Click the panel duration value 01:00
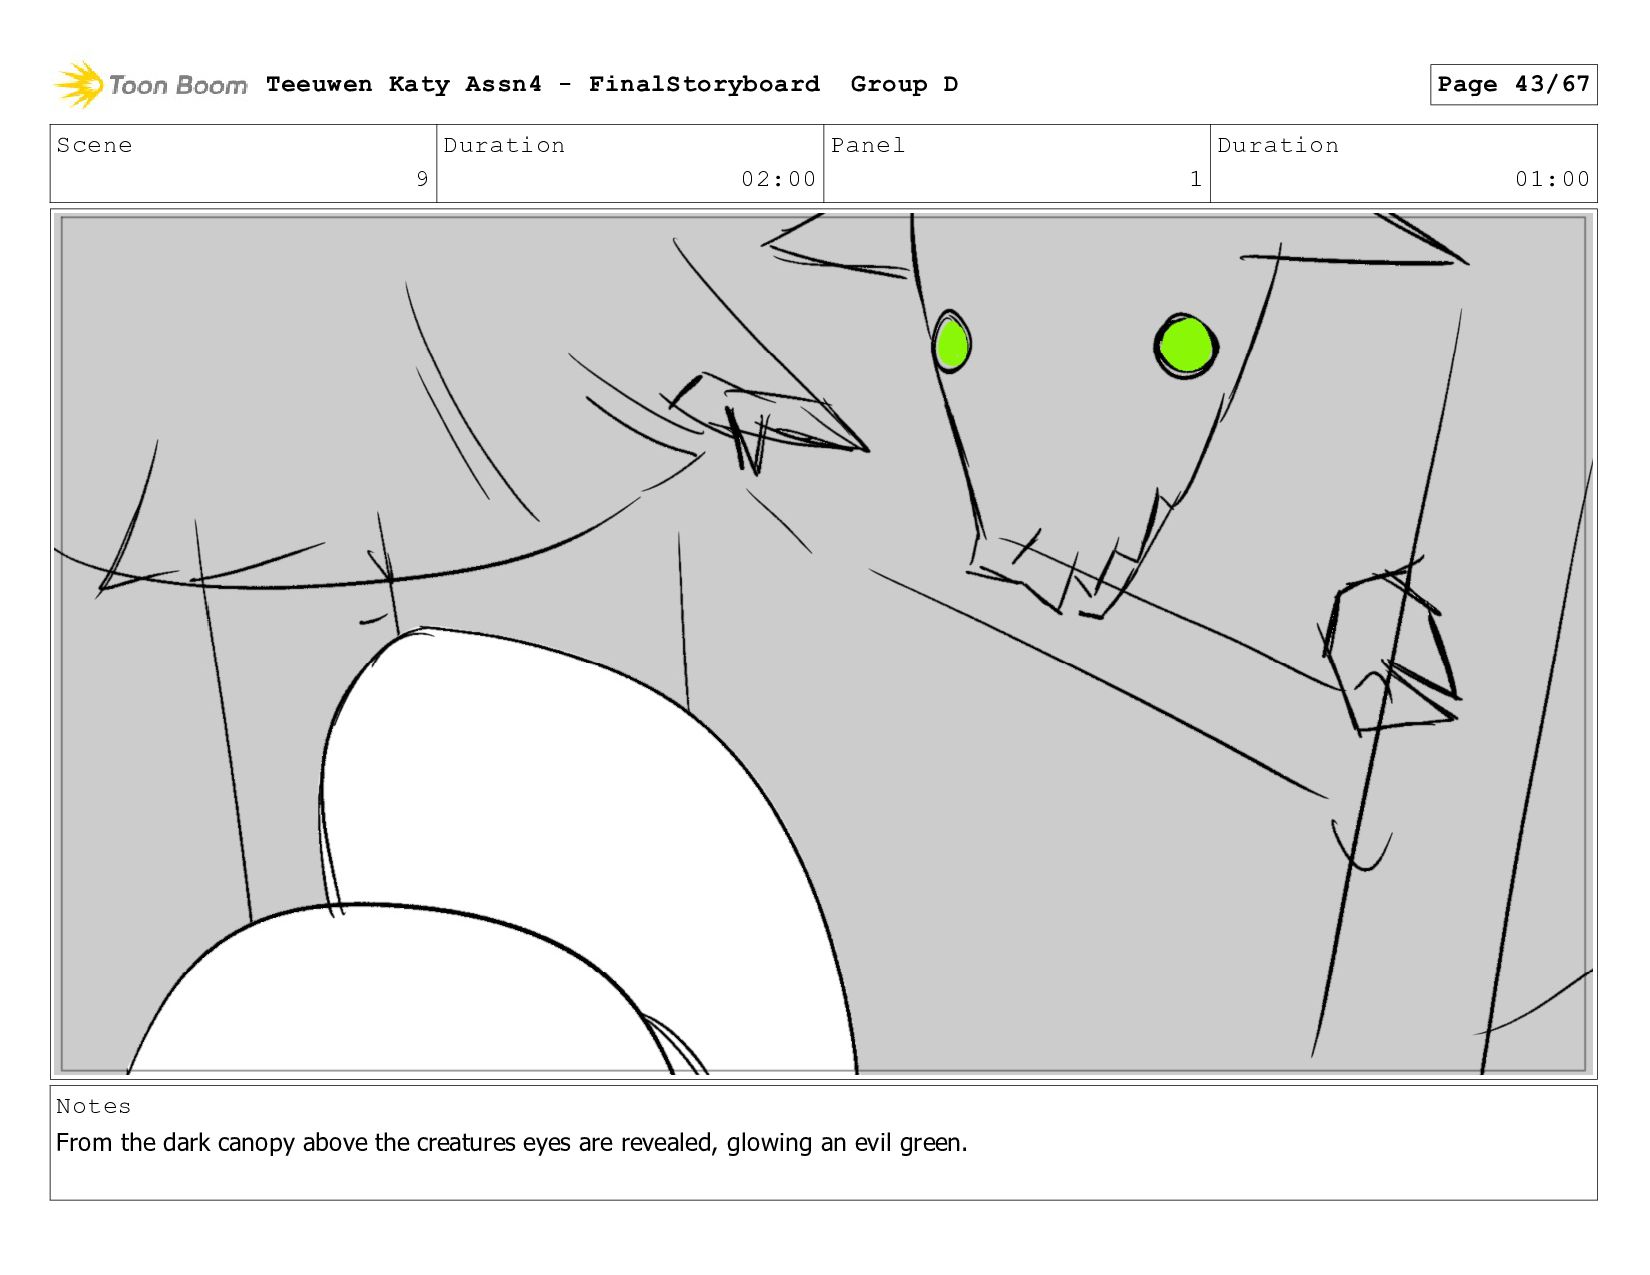 click(x=1552, y=179)
